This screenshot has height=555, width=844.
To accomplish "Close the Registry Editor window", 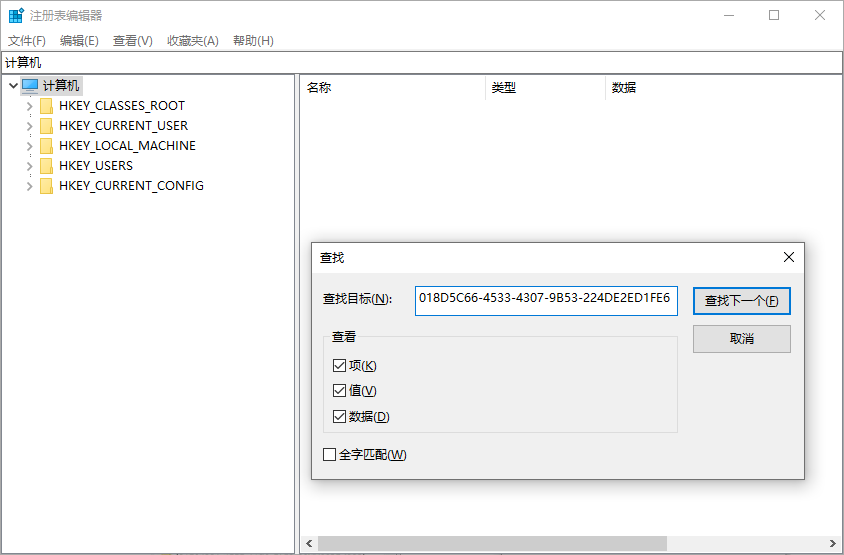I will point(820,16).
